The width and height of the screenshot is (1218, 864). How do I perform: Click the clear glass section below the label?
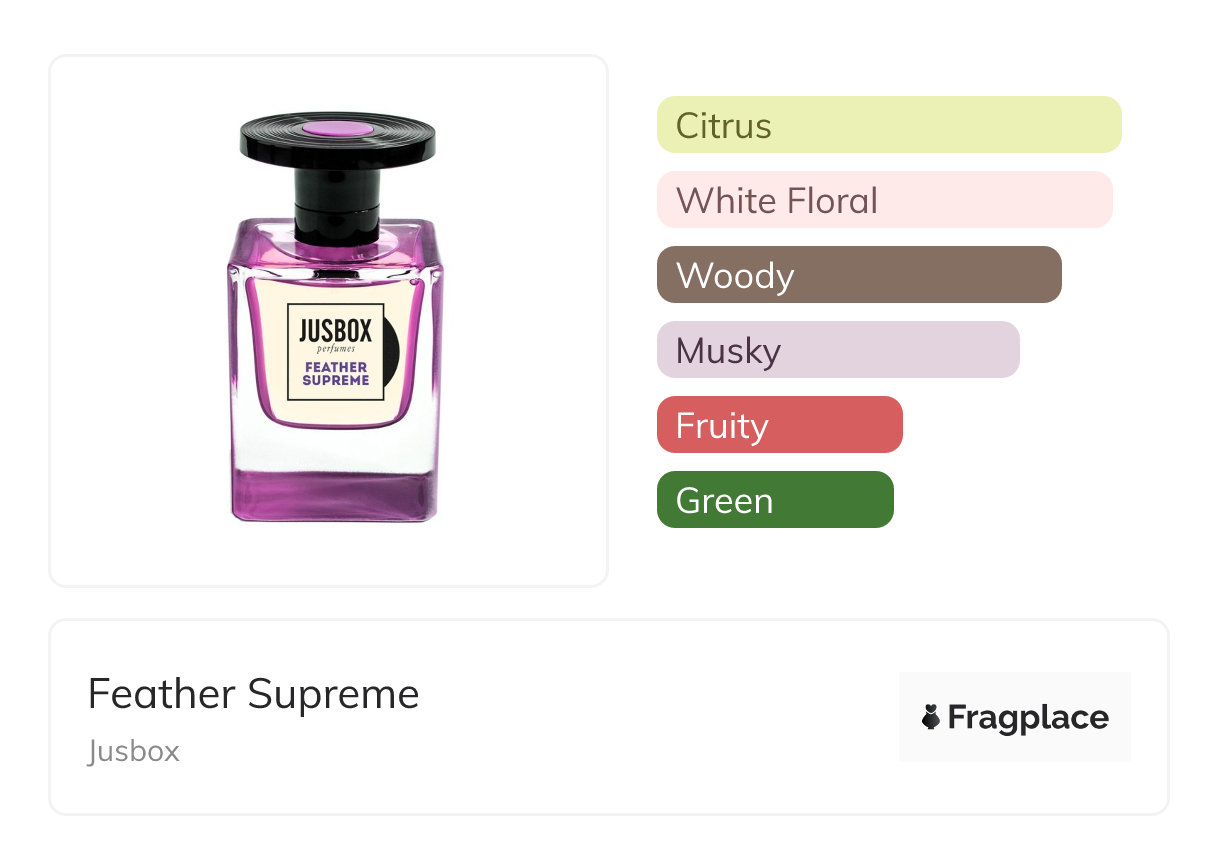click(333, 450)
